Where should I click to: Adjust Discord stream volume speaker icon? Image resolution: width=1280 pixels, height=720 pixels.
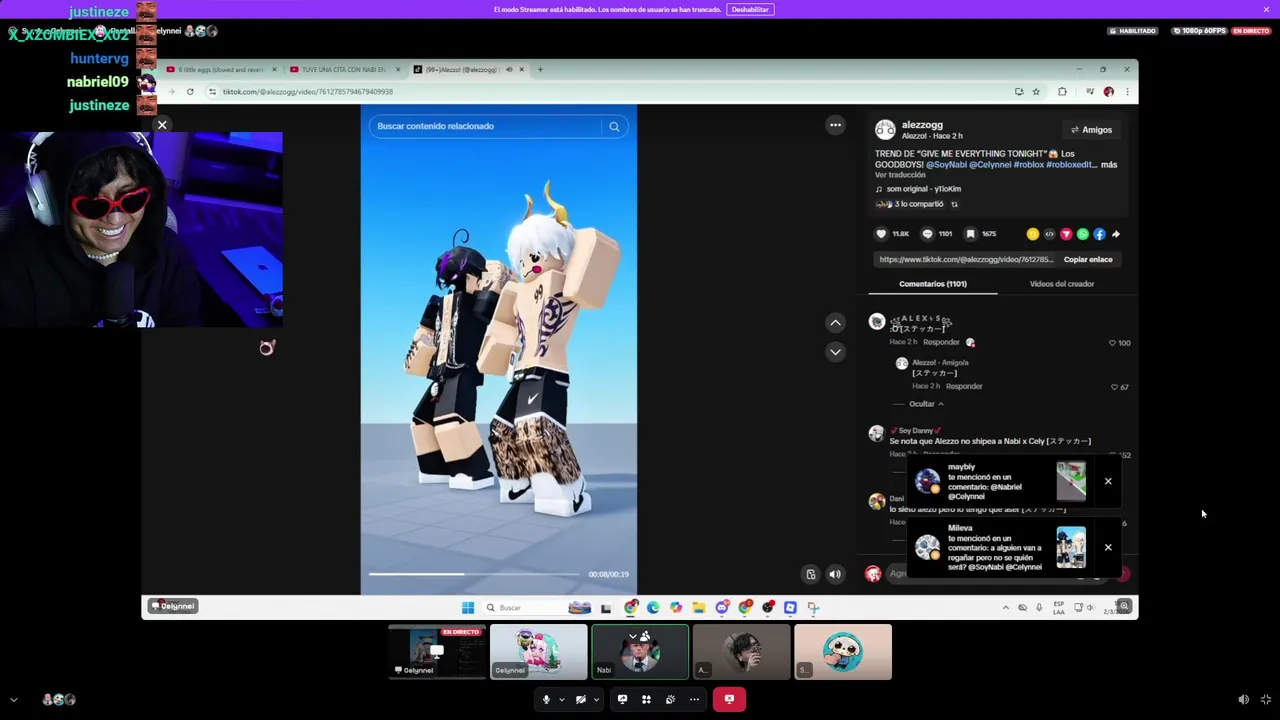(x=1243, y=700)
